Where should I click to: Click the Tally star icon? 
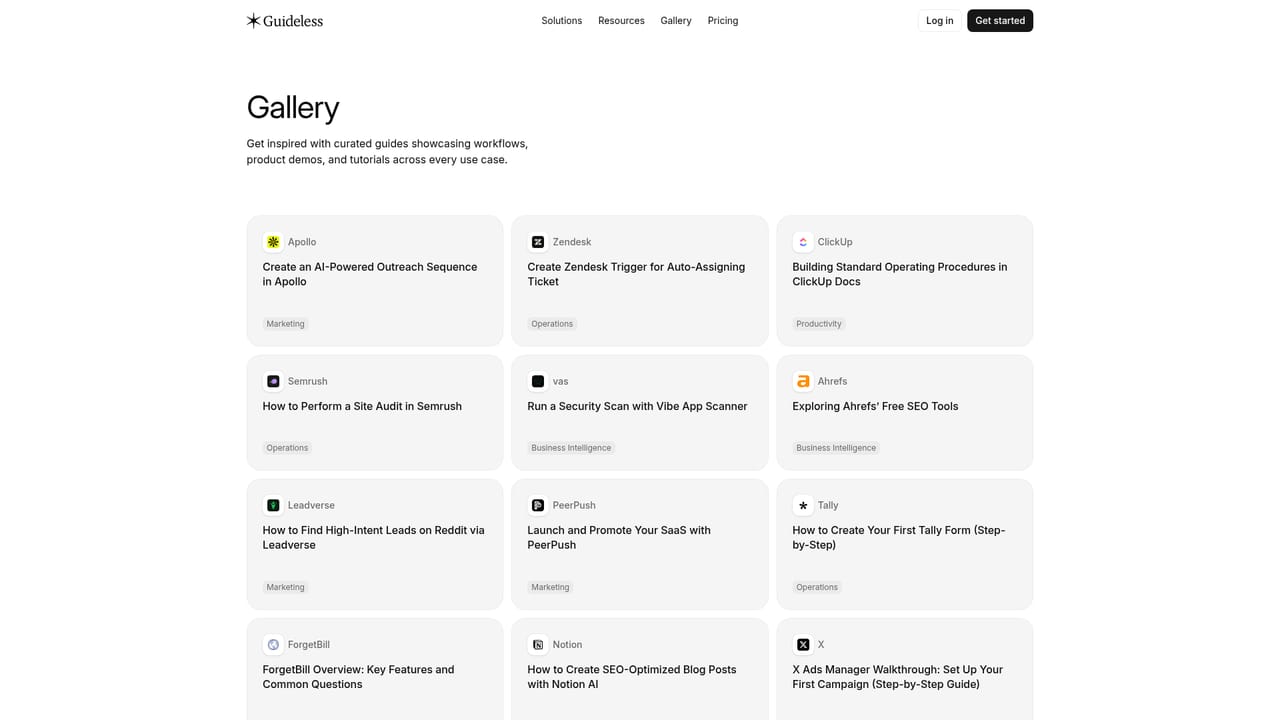click(x=803, y=505)
